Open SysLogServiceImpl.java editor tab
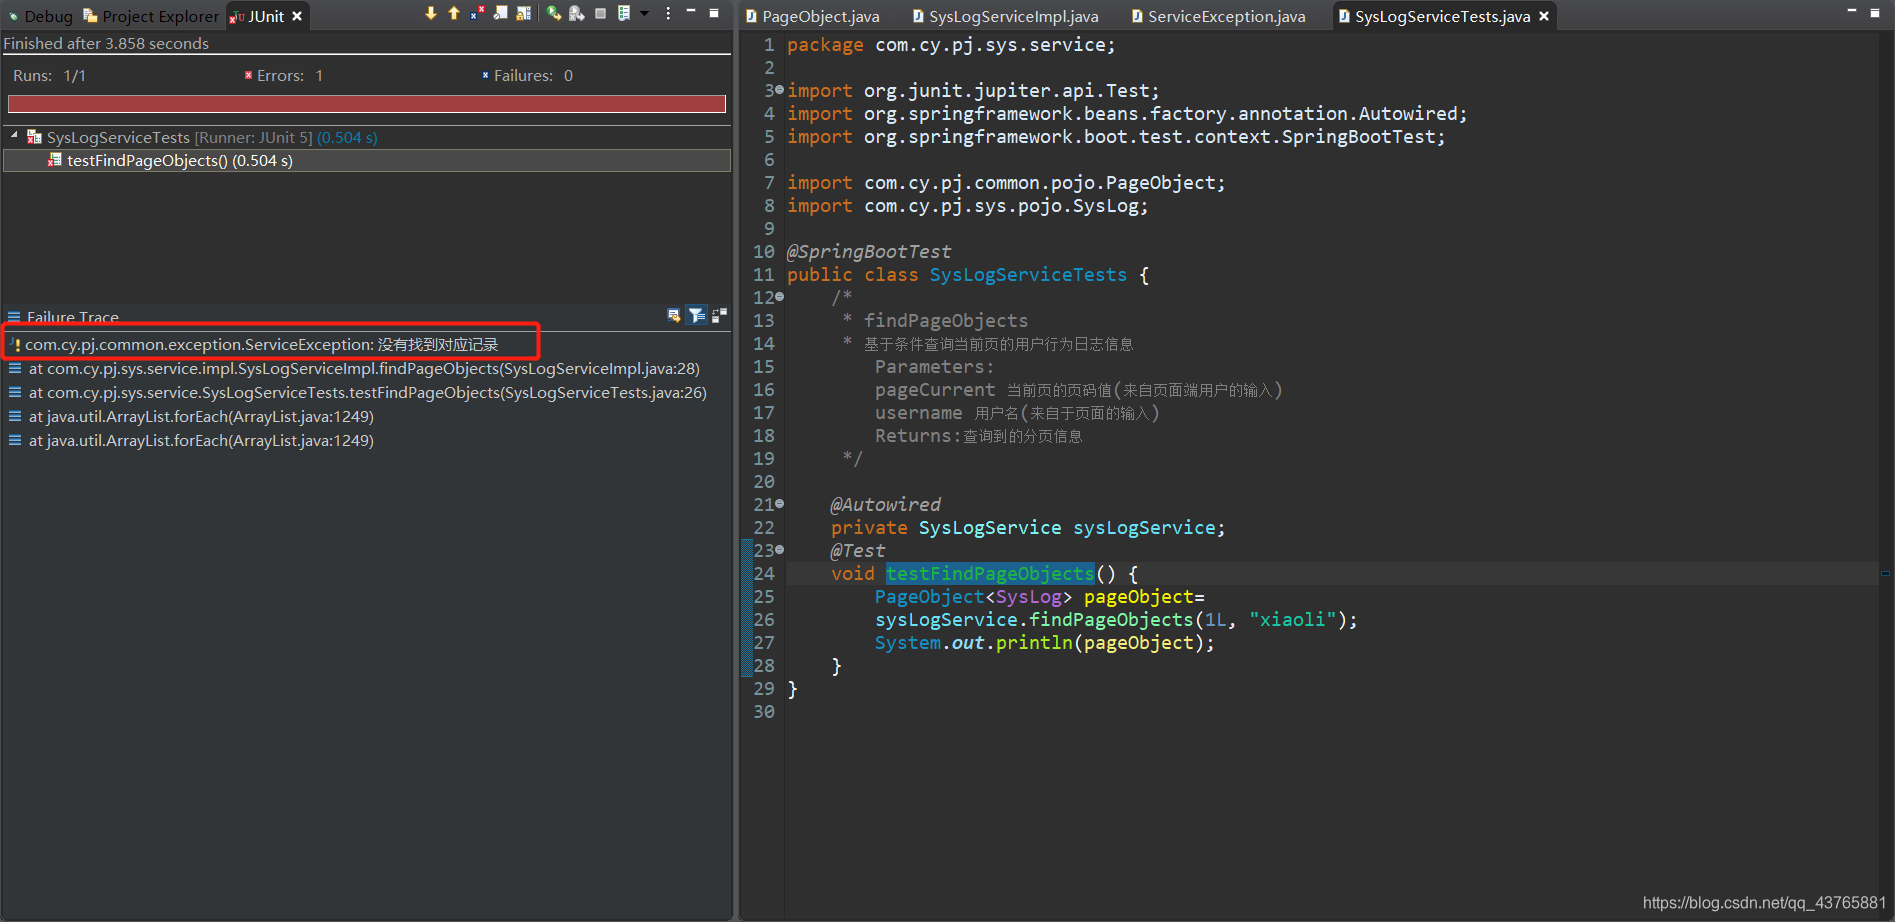 (1005, 16)
